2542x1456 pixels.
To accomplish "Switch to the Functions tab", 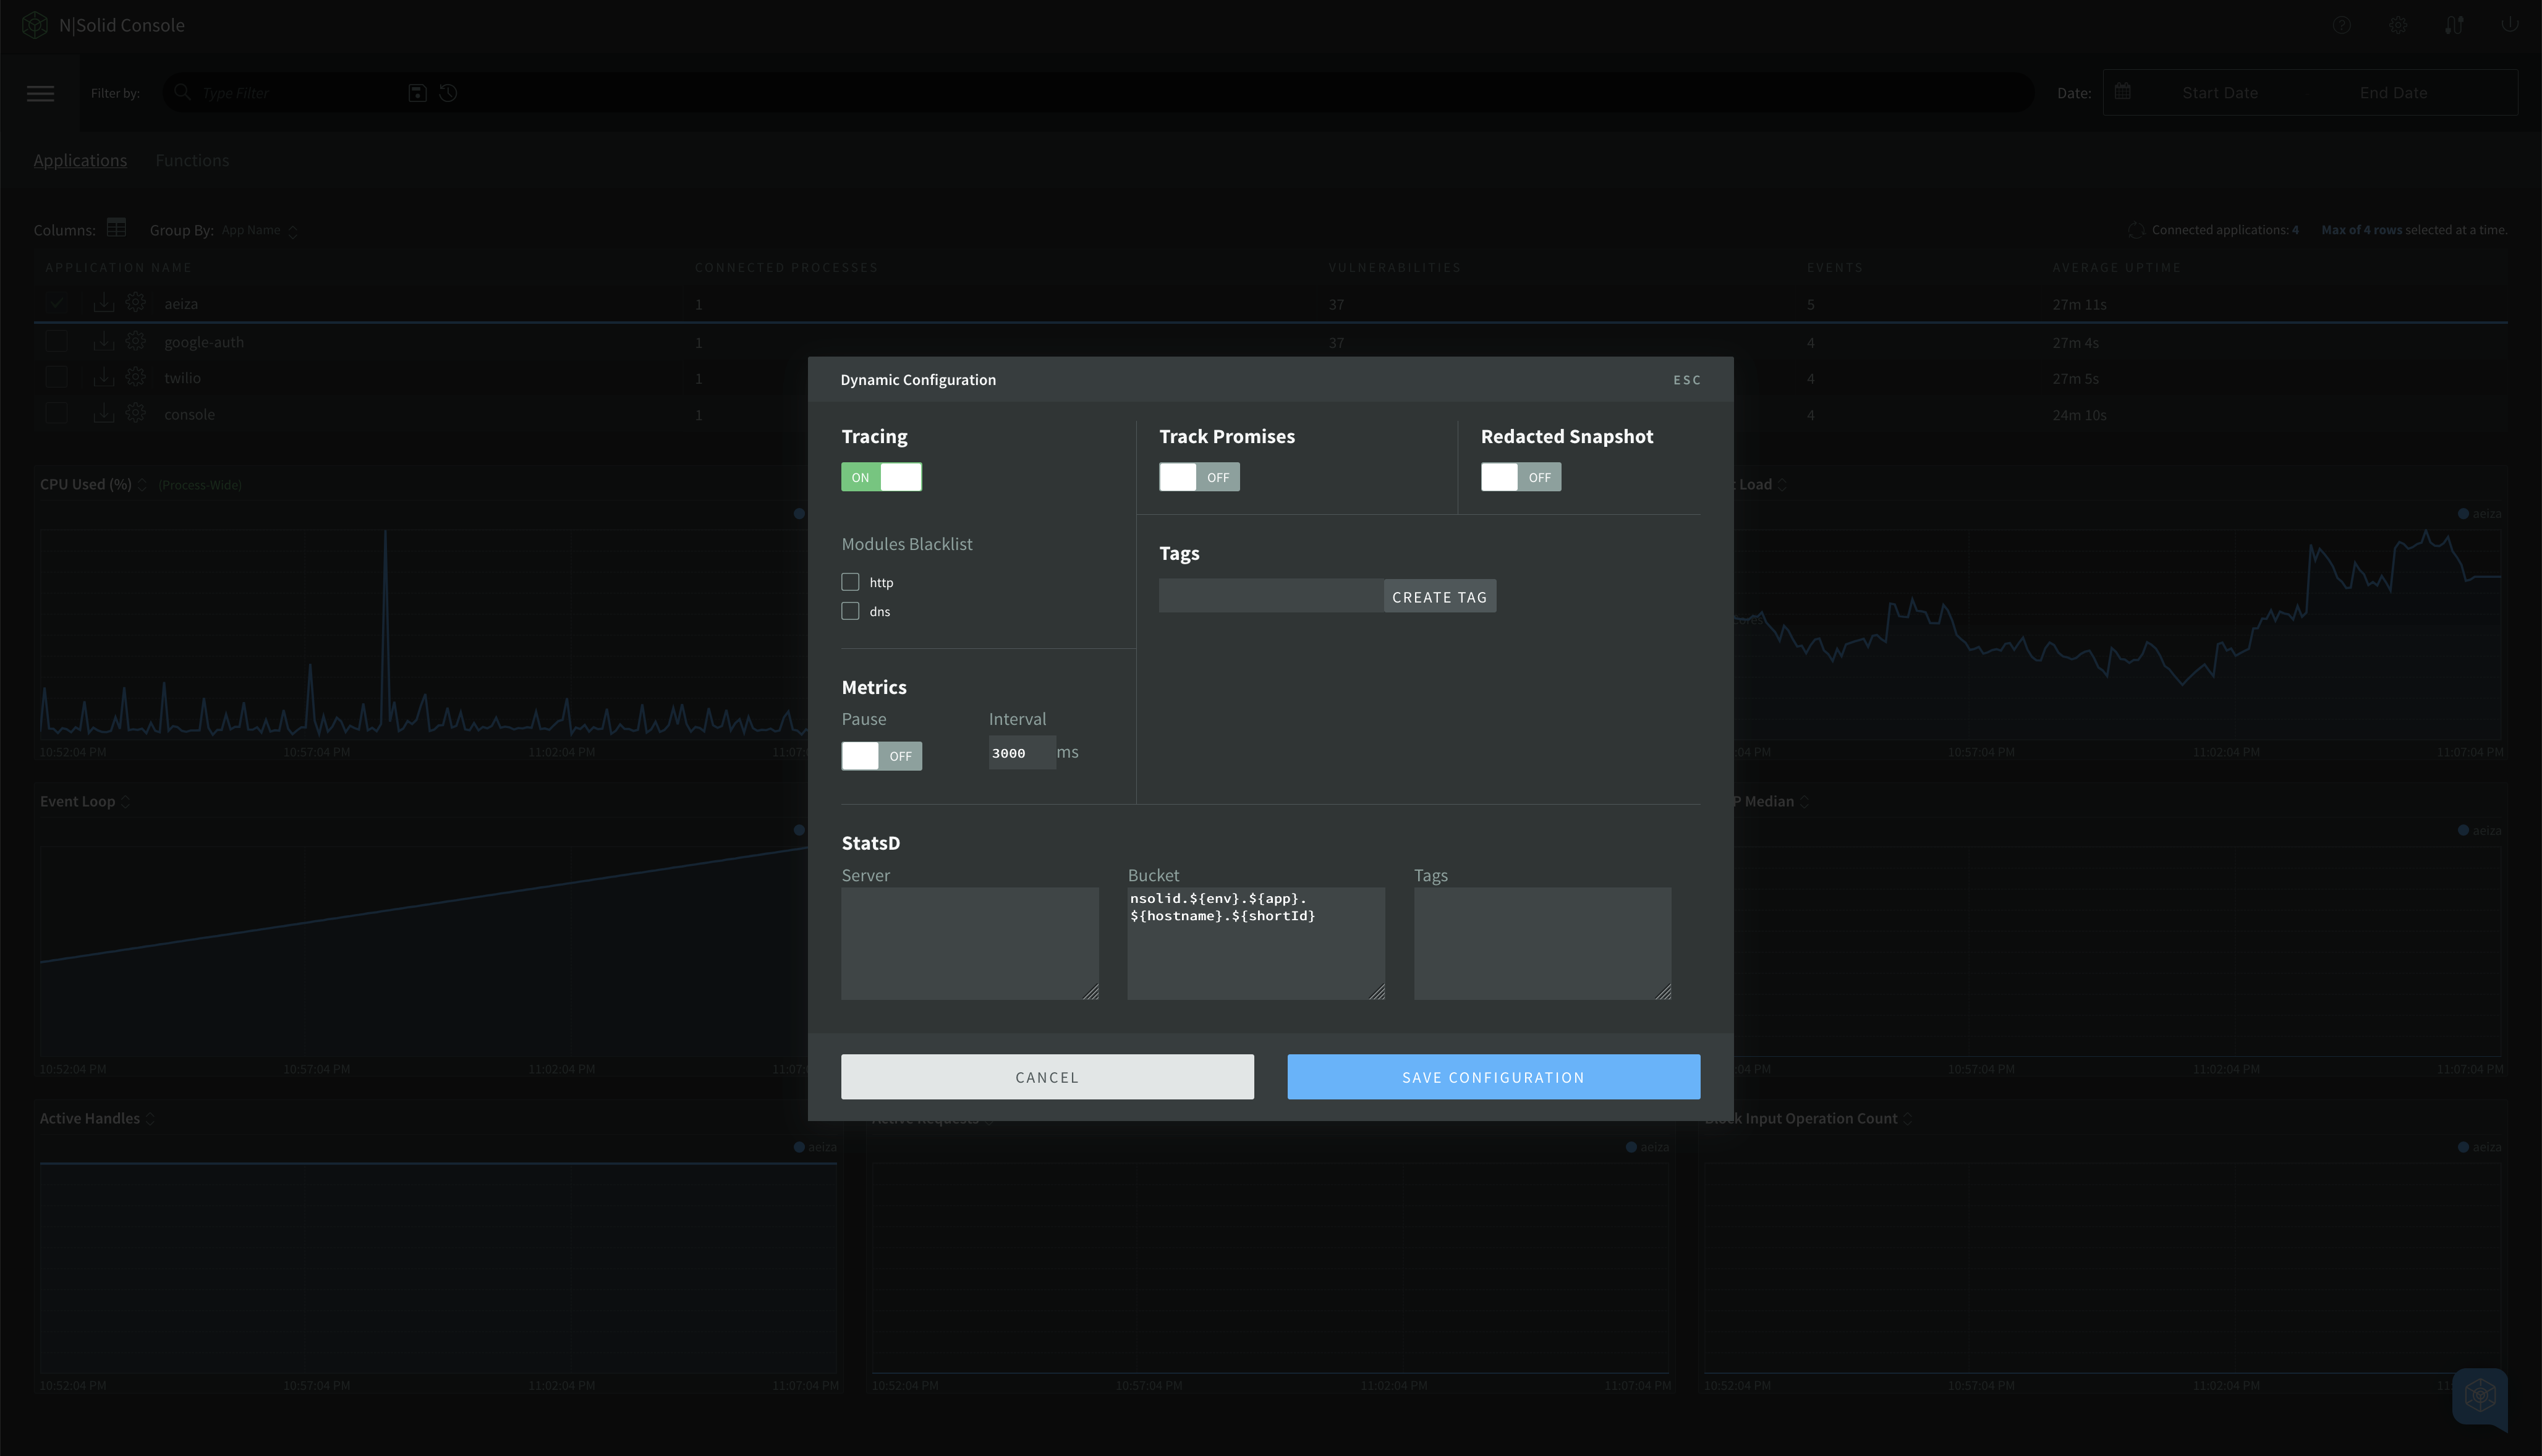I will click(192, 160).
